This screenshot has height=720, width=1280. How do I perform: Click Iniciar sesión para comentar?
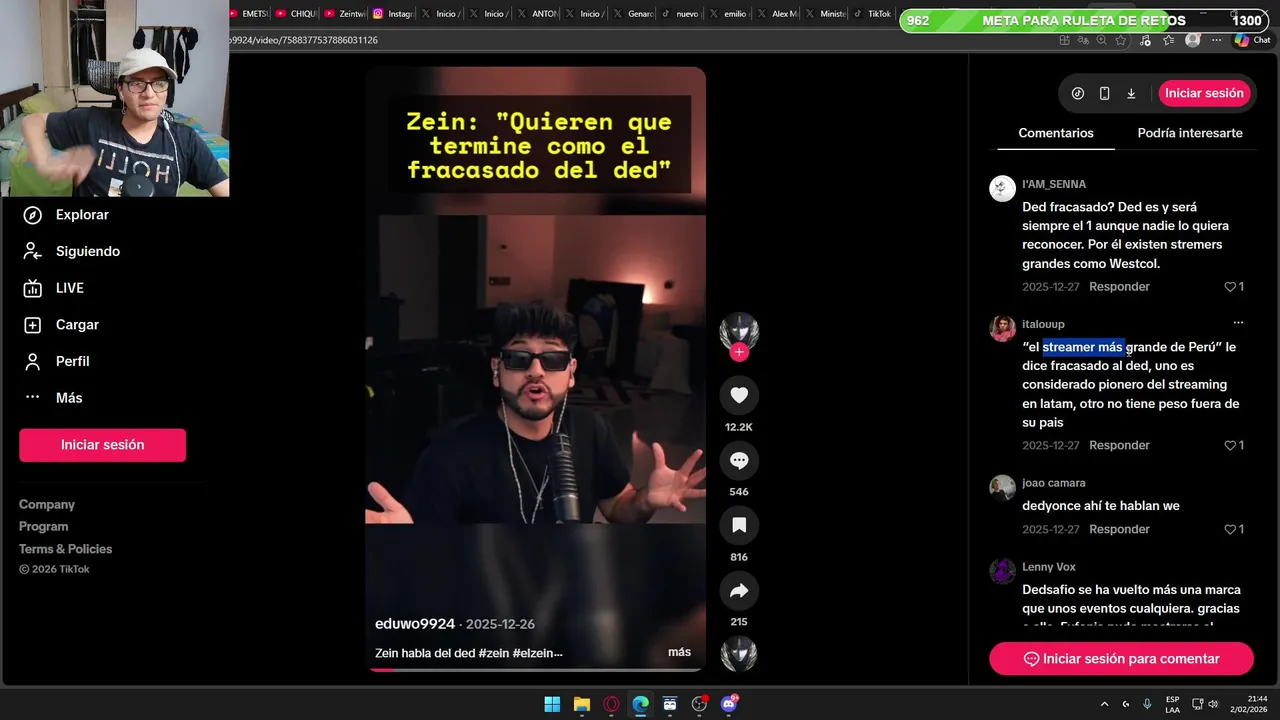click(x=1121, y=659)
